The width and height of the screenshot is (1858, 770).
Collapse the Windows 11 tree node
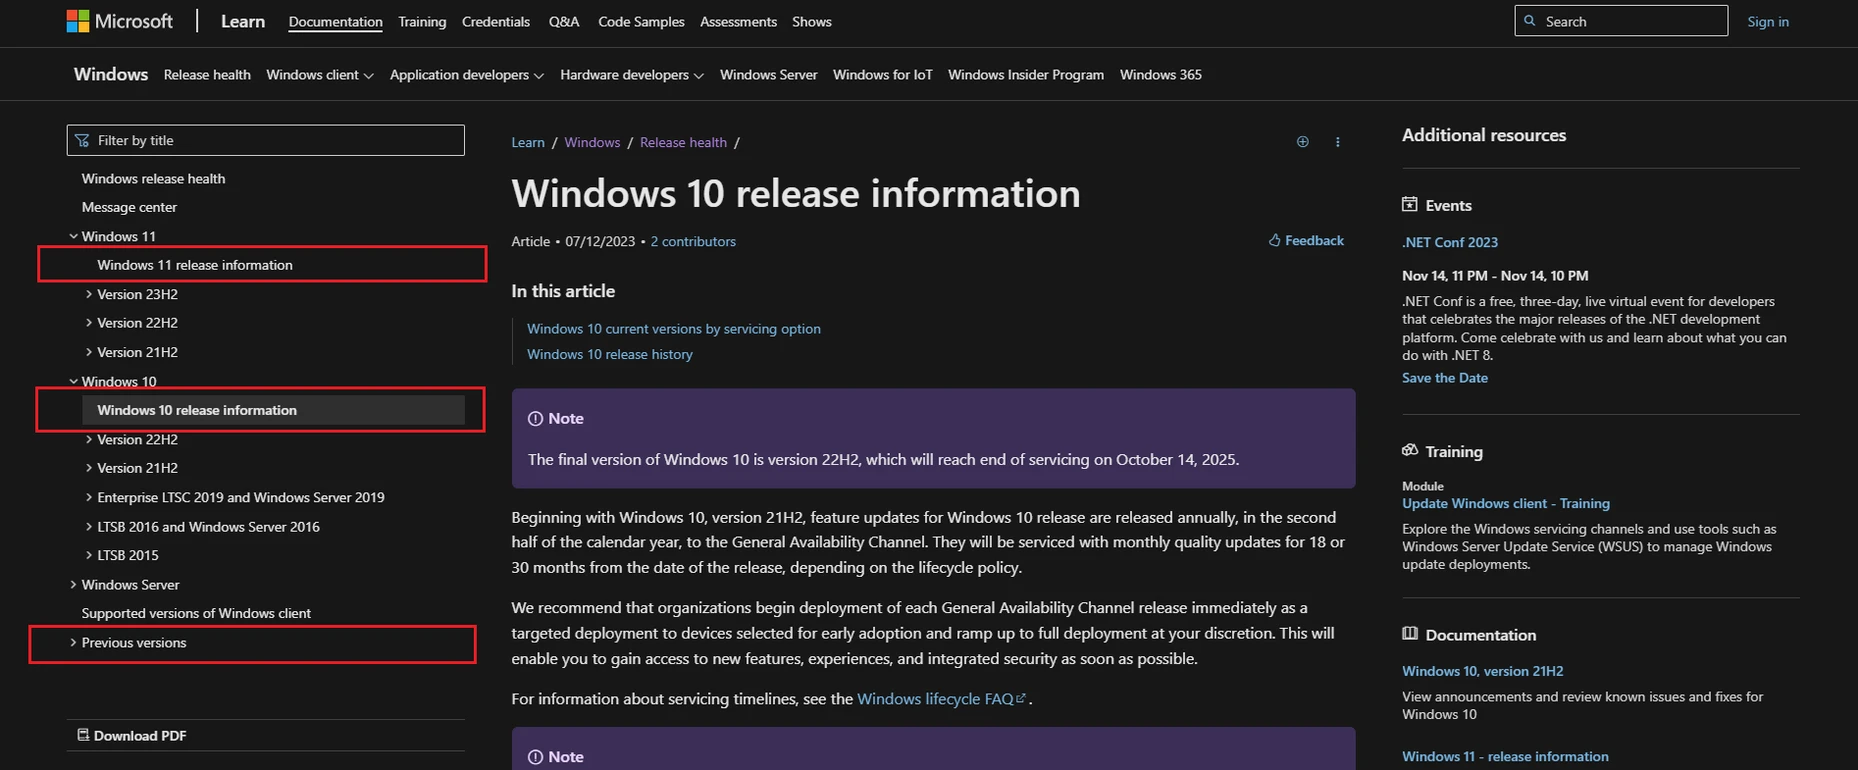(x=73, y=236)
